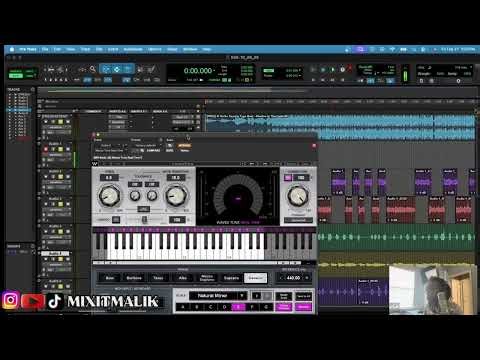Decrease the 440.00 reference pitch

click(x=281, y=277)
